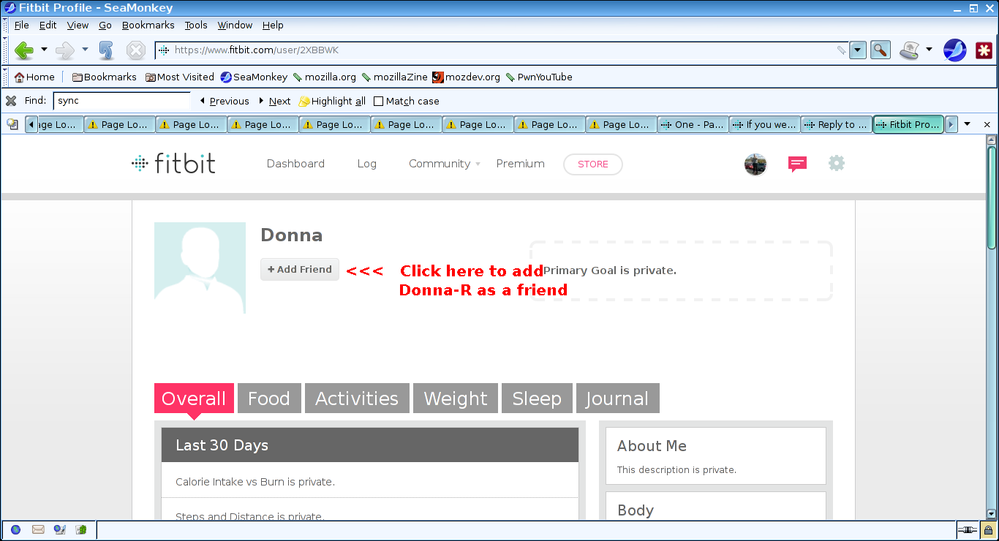Click Find Next button

[275, 101]
